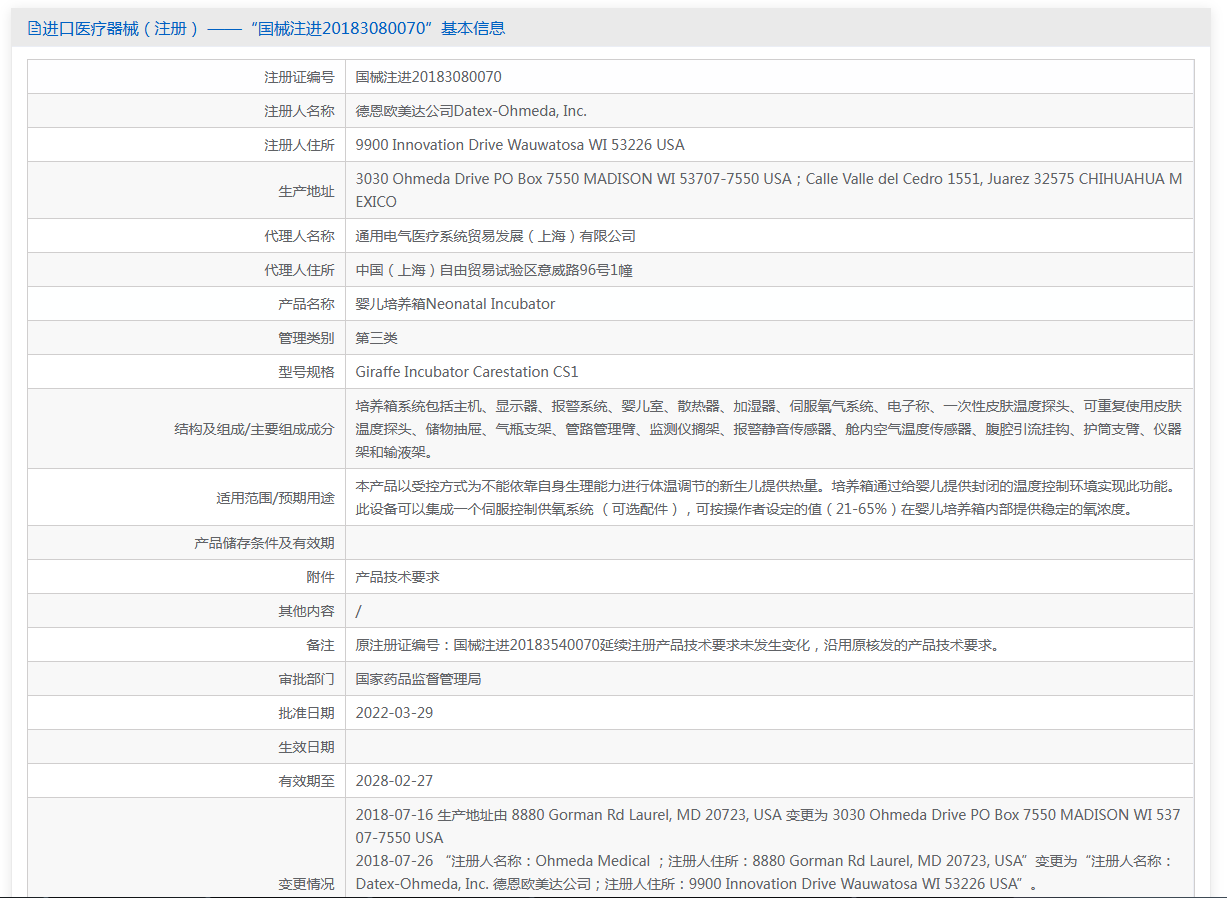Select agent address 中国（上海）自由贸易试验区意威路96号1幢
Viewport: 1227px width, 898px height.
click(x=494, y=270)
